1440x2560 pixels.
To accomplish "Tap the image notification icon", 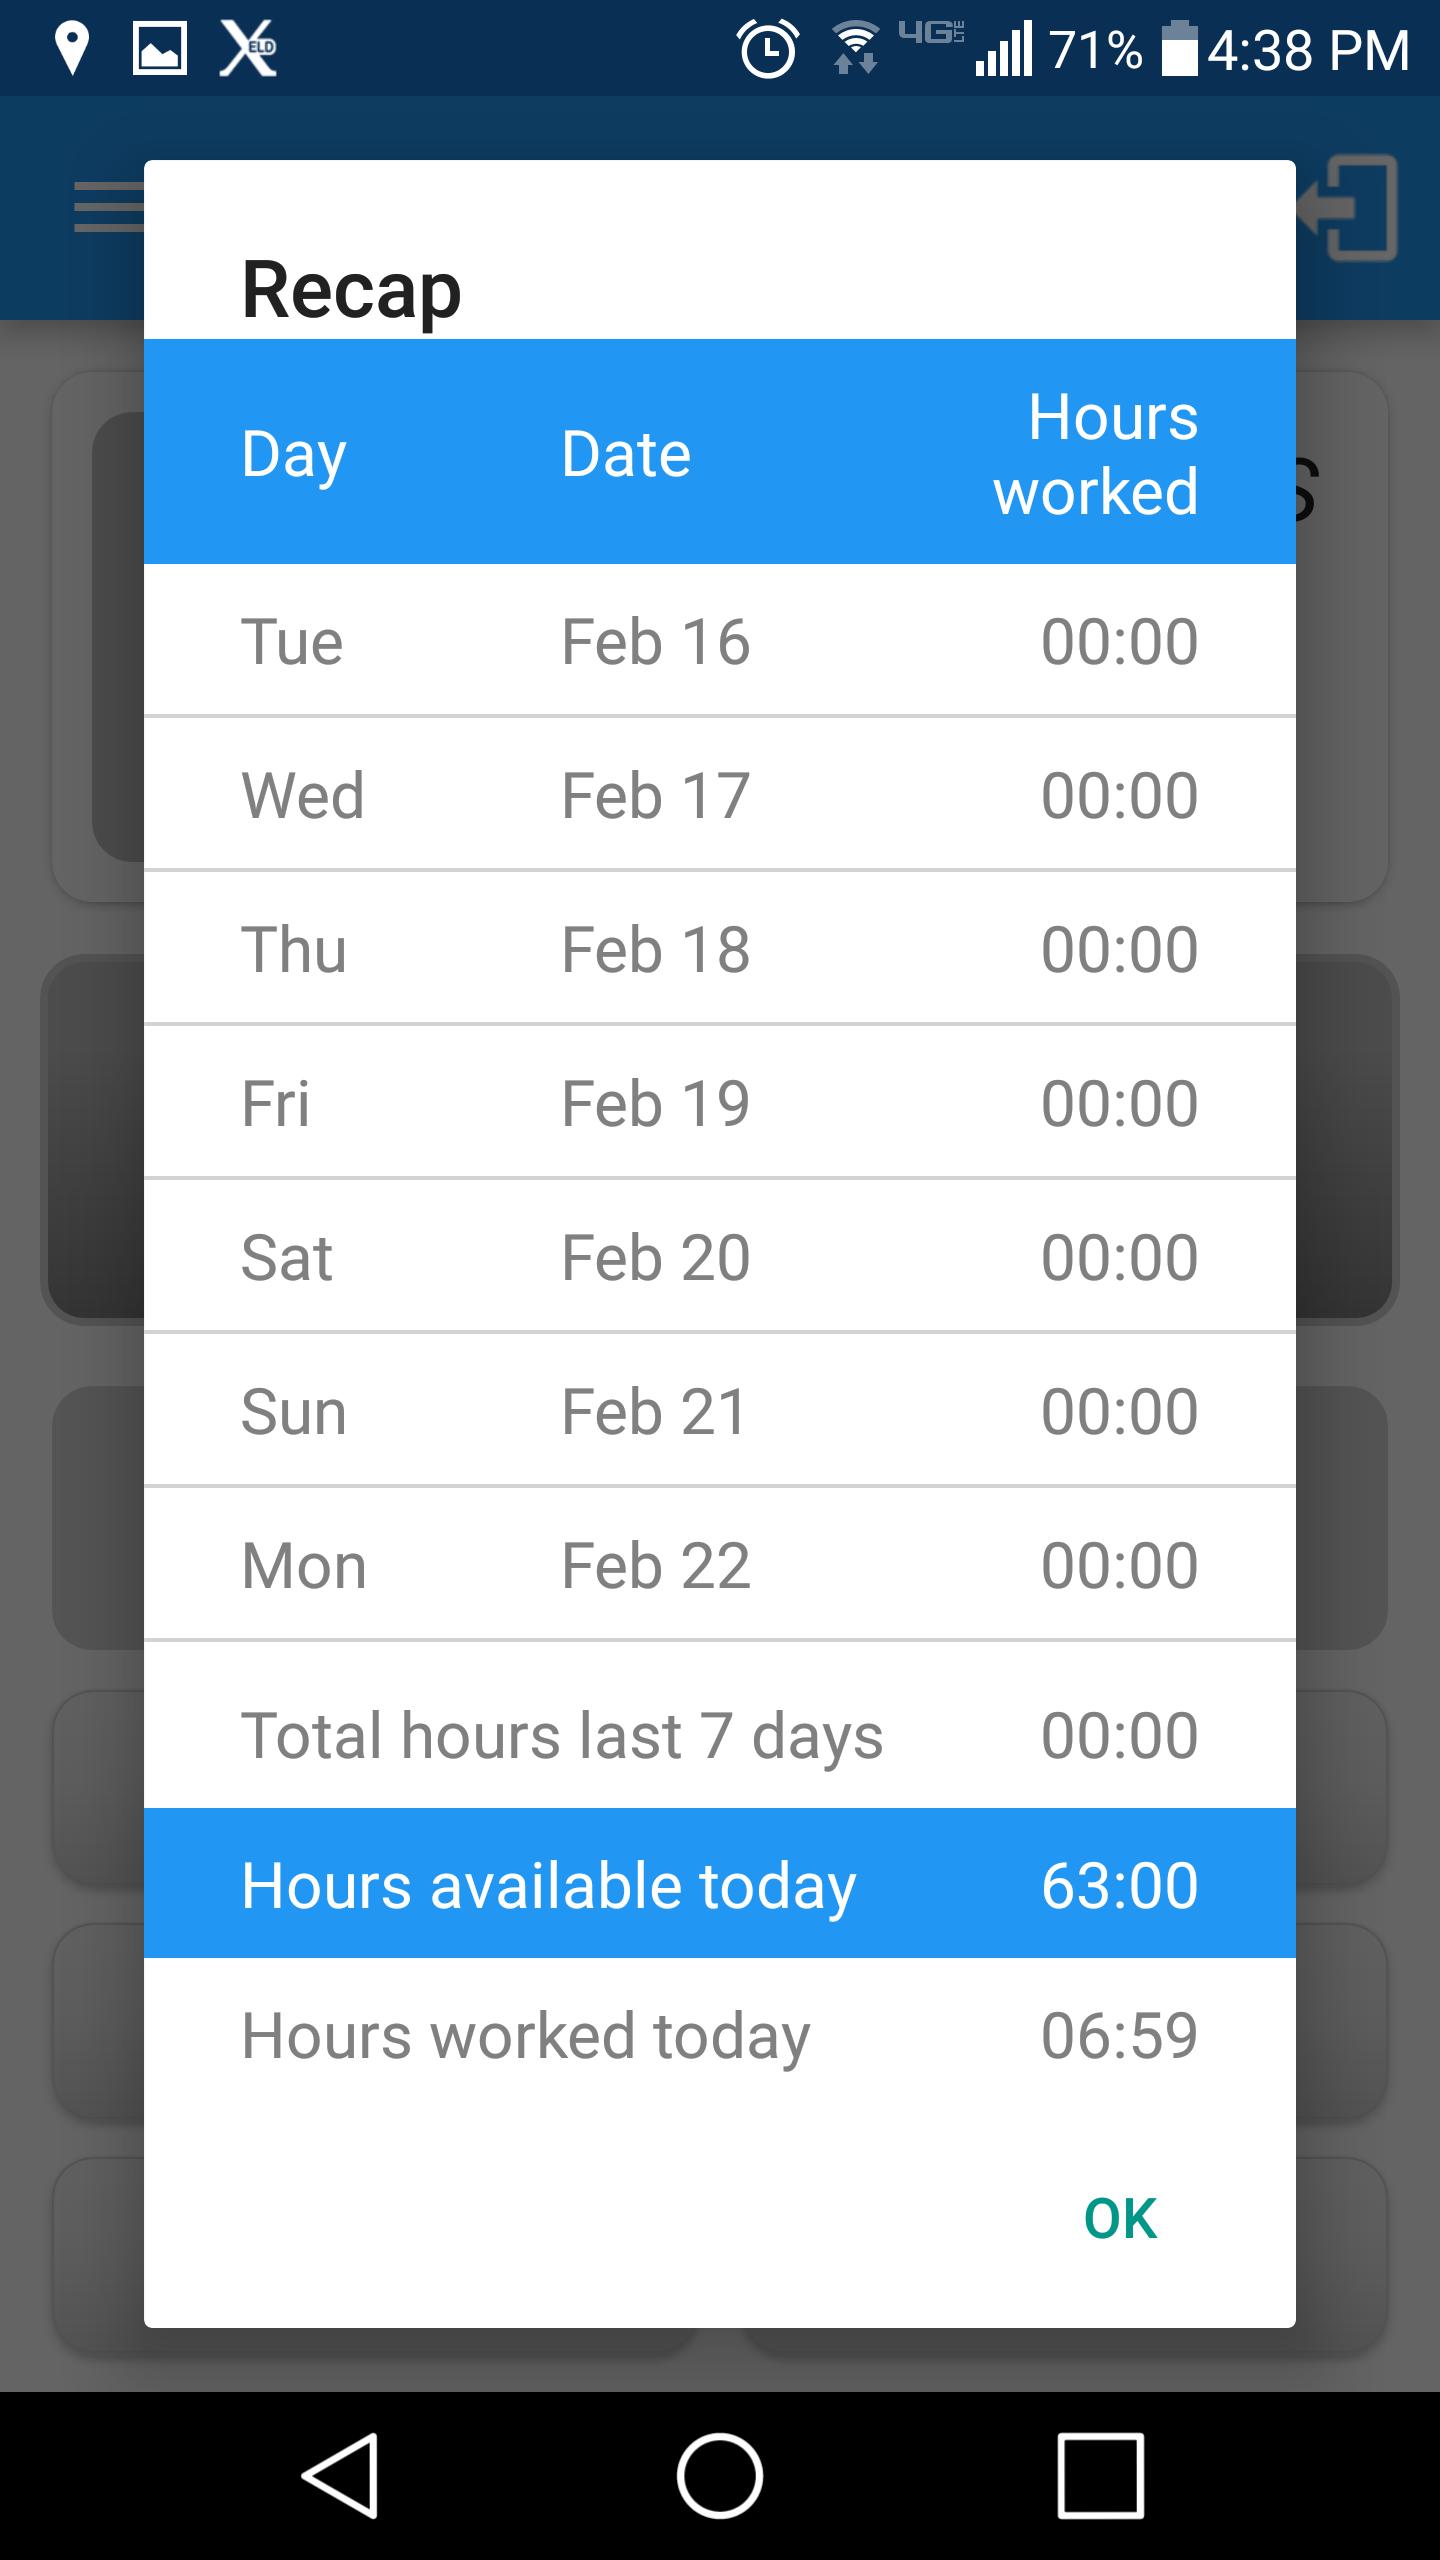I will 160,50.
